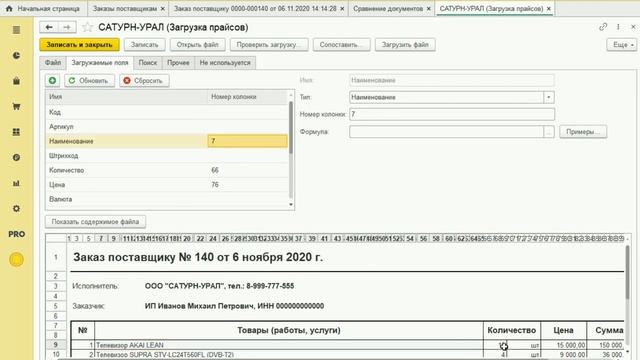The width and height of the screenshot is (640, 360).
Task: Click Загрузить файл button
Action: [x=405, y=44]
